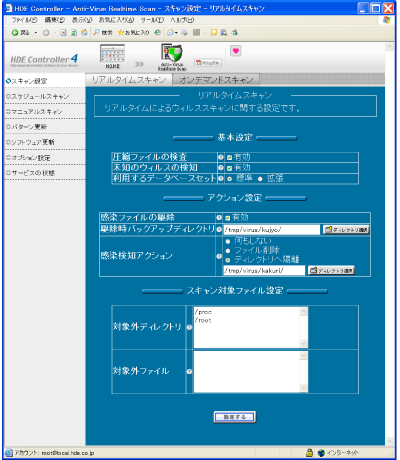The width and height of the screenshot is (400, 460).
Task: Select the 標準 database set radio button
Action: coord(229,179)
